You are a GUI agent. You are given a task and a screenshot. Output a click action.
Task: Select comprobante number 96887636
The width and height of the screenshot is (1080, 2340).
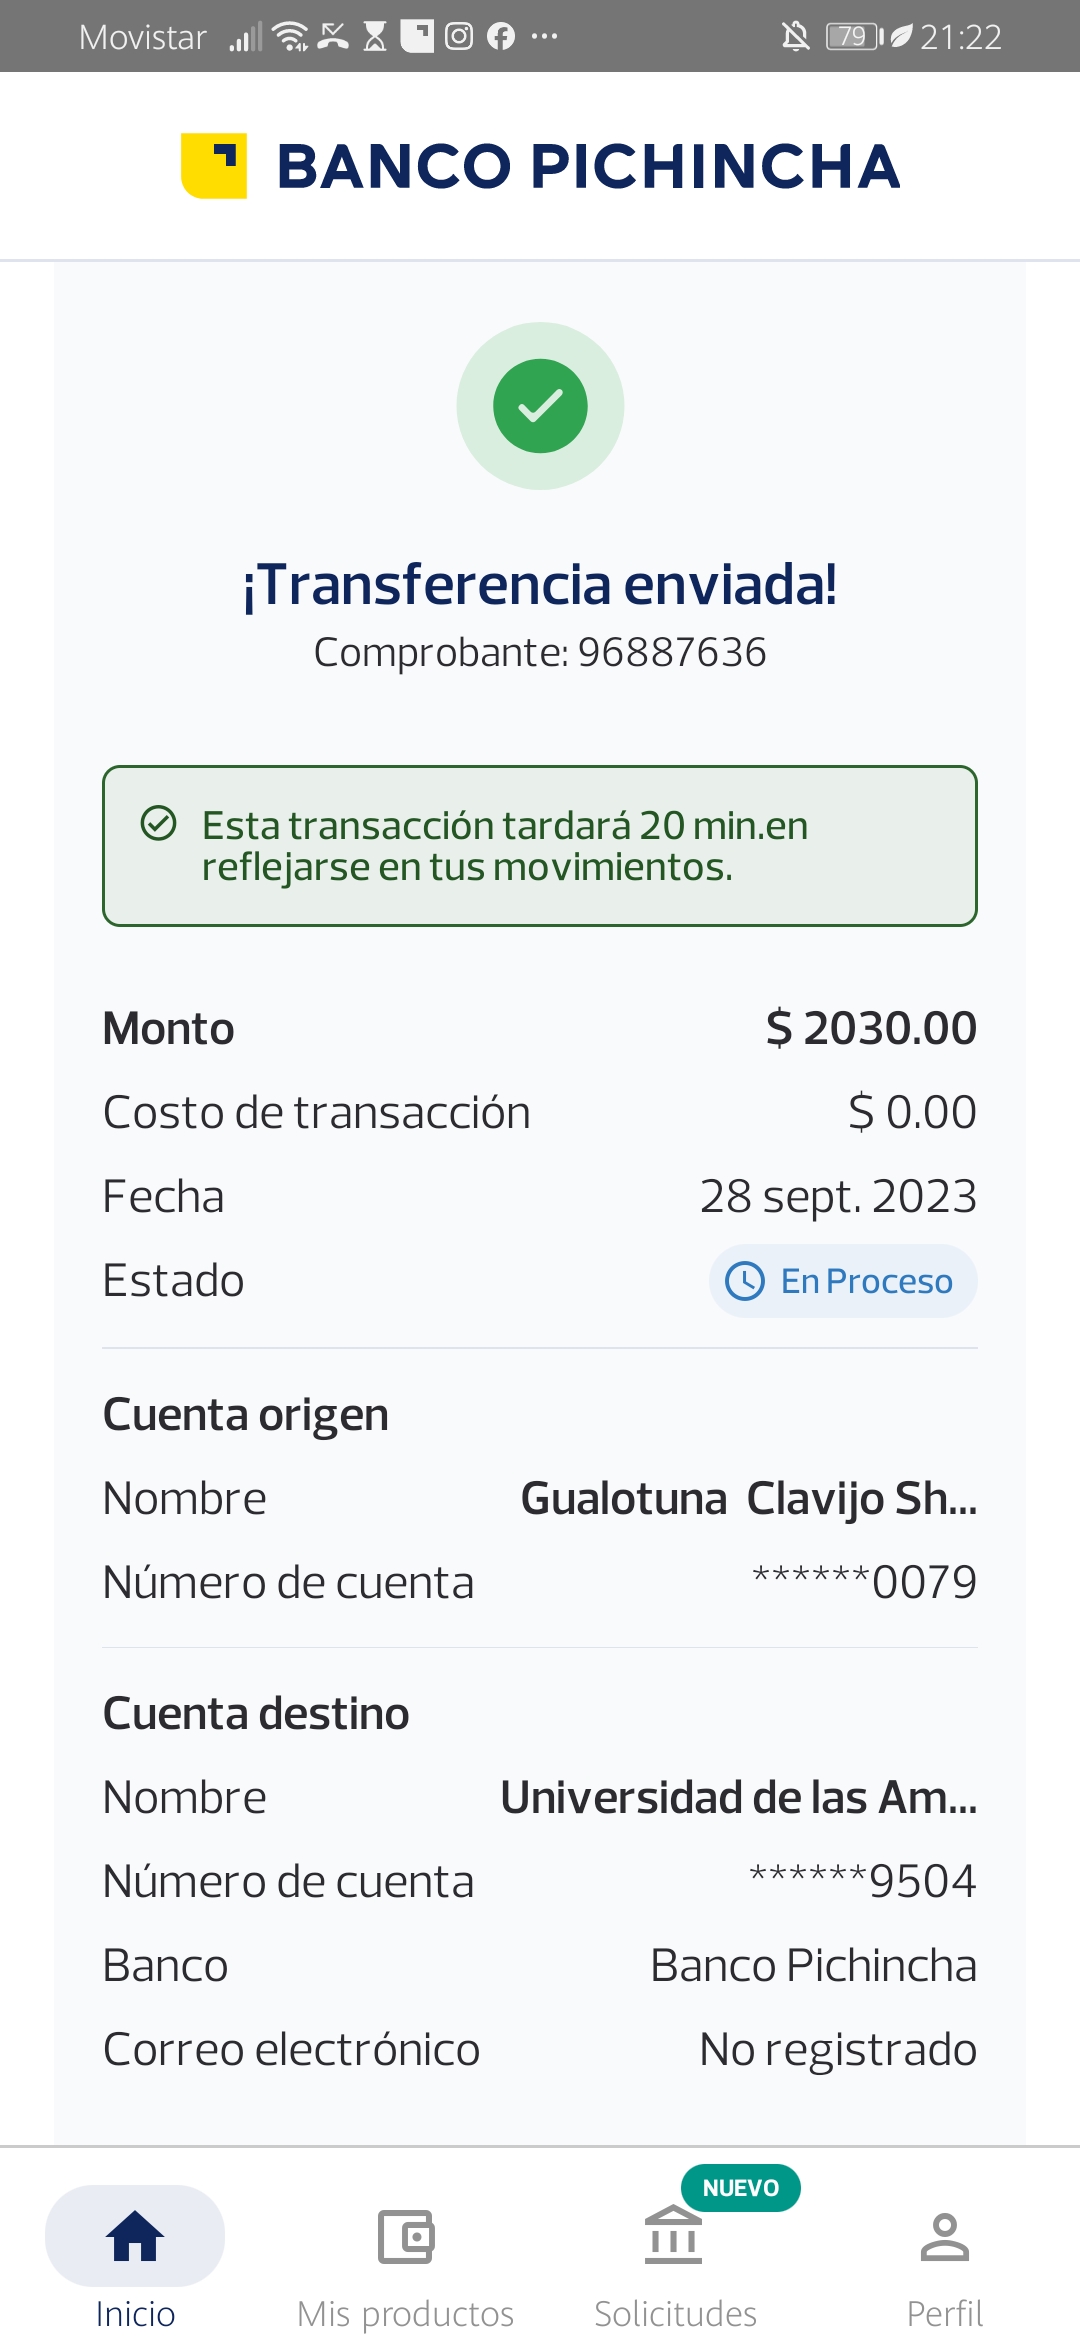pos(672,653)
